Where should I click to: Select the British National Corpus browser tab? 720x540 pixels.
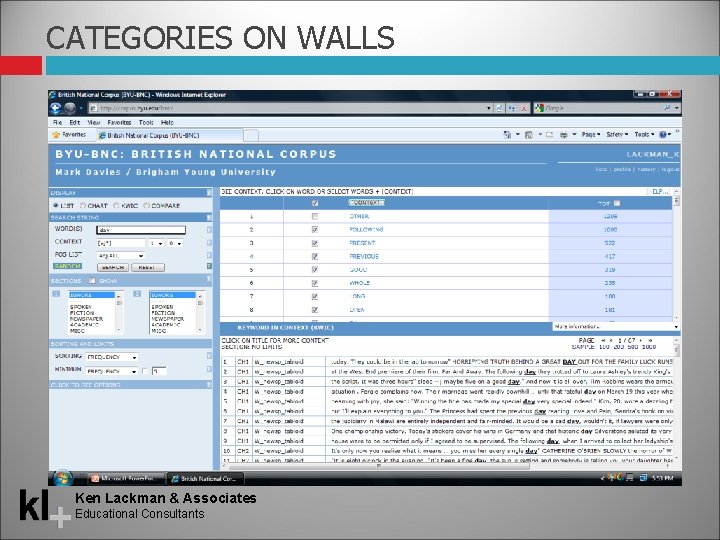point(169,135)
